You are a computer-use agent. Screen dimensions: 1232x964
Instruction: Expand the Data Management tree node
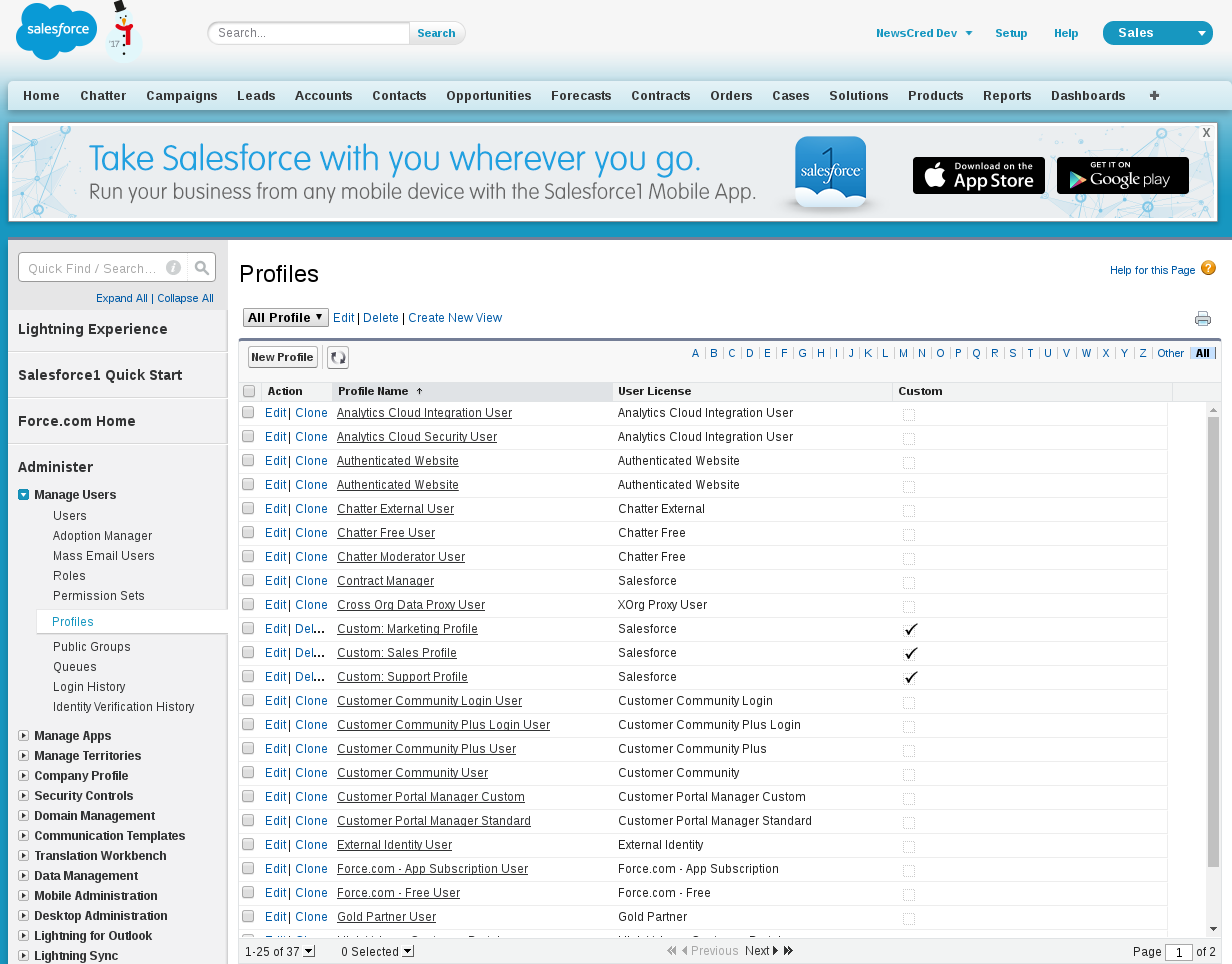(23, 875)
